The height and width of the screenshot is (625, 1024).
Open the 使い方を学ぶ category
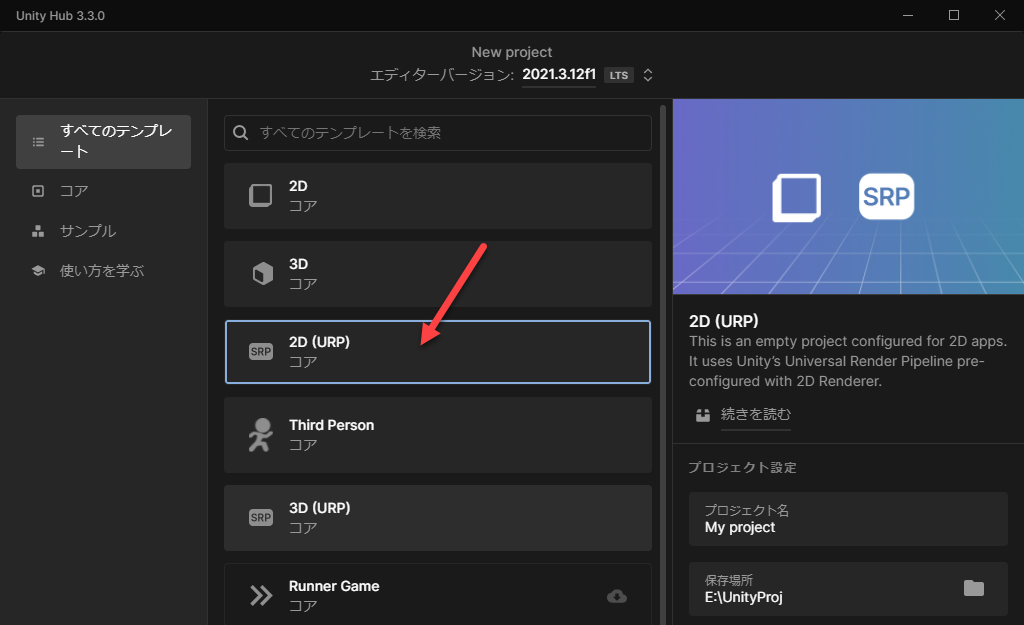coord(102,270)
